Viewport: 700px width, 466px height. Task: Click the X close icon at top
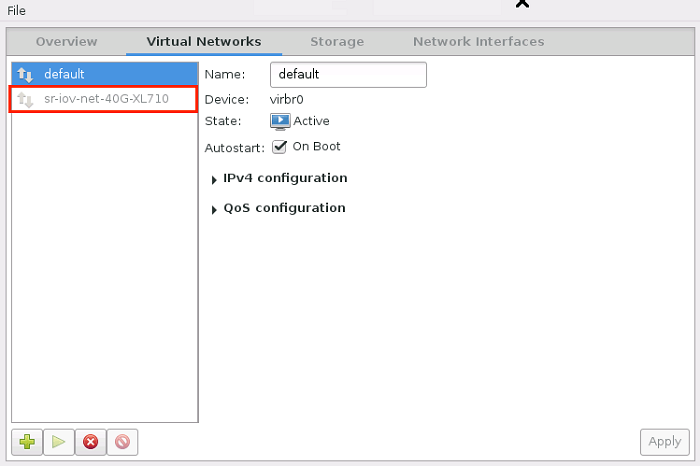521,3
